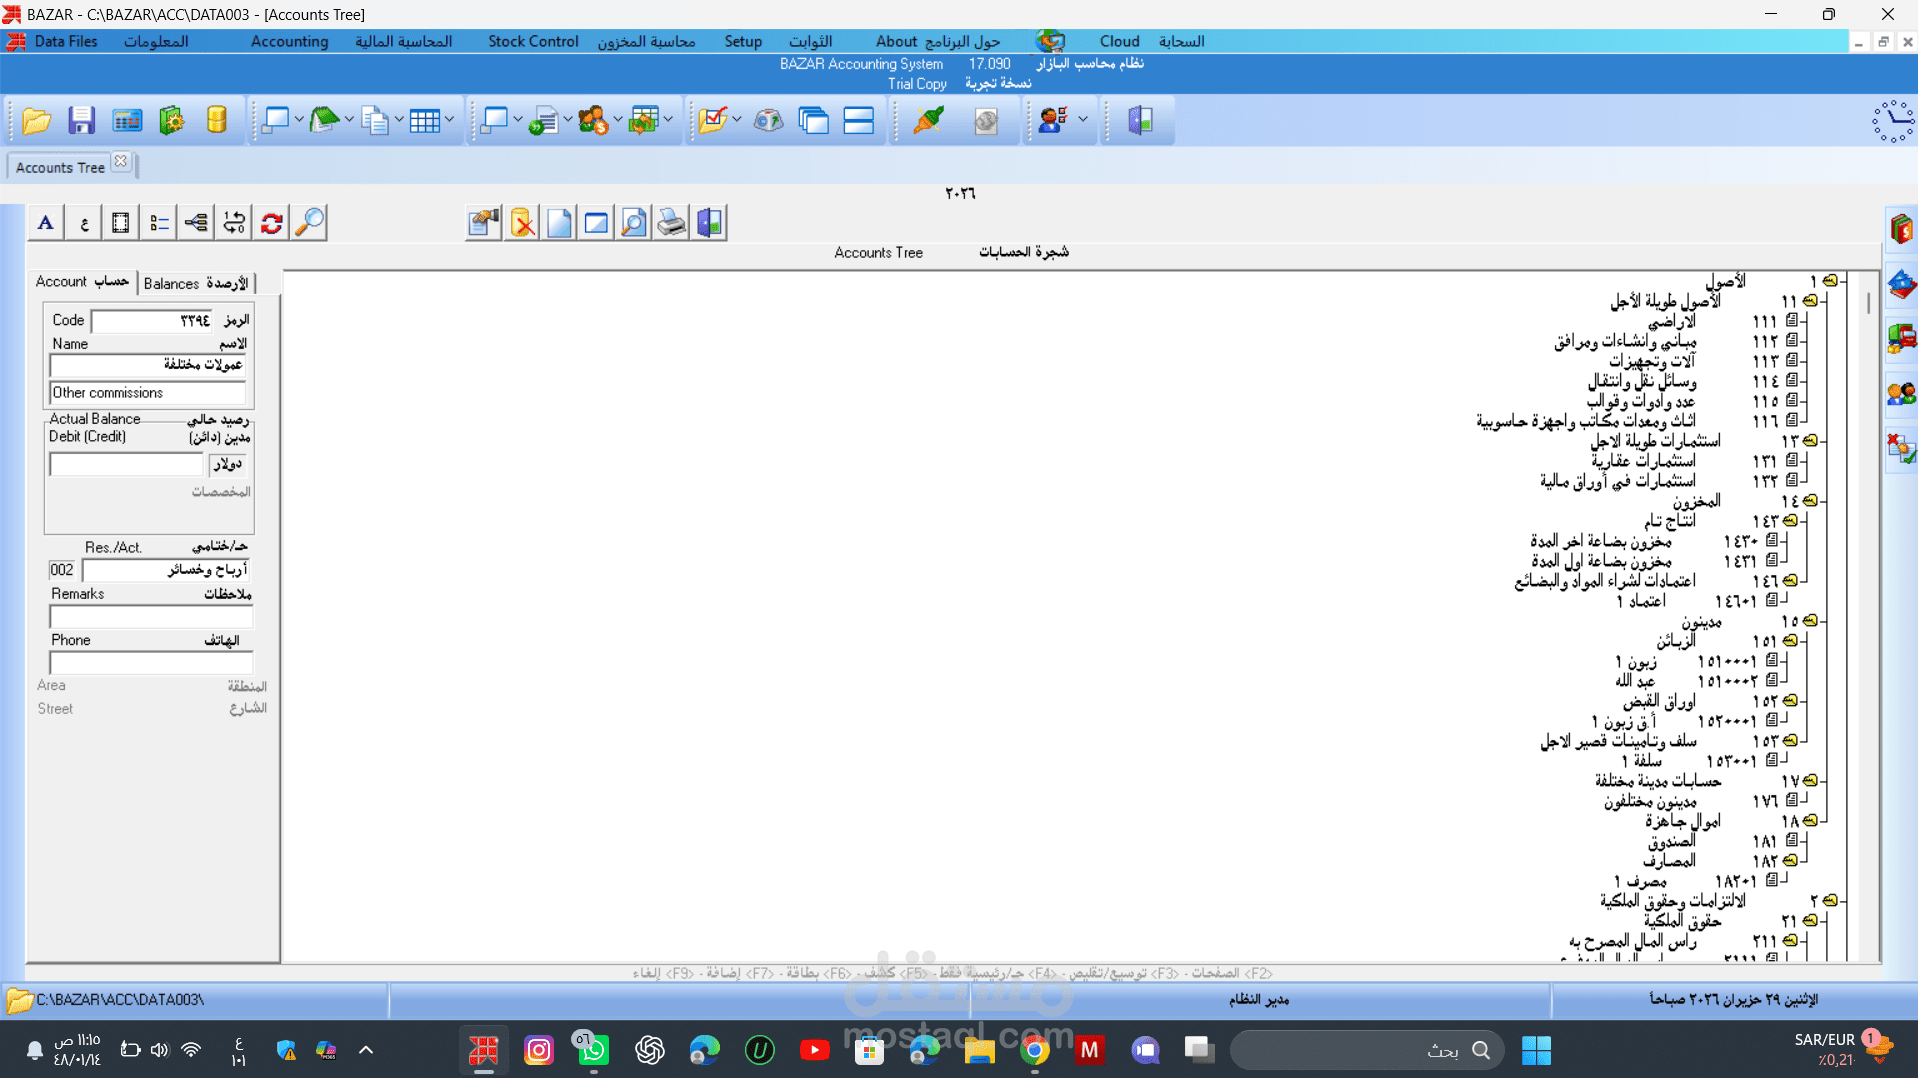
Task: Collapse the الأصول طويلة الأجل node ١١
Action: 1810,301
